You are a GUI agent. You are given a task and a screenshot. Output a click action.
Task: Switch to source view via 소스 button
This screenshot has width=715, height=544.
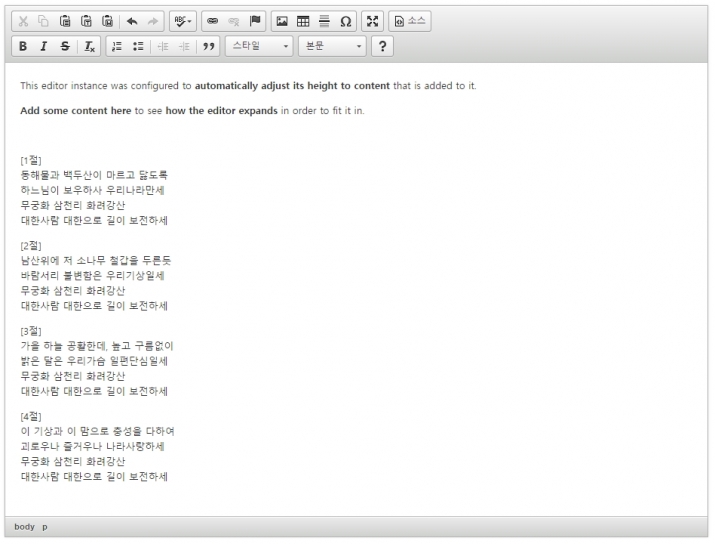tap(409, 21)
